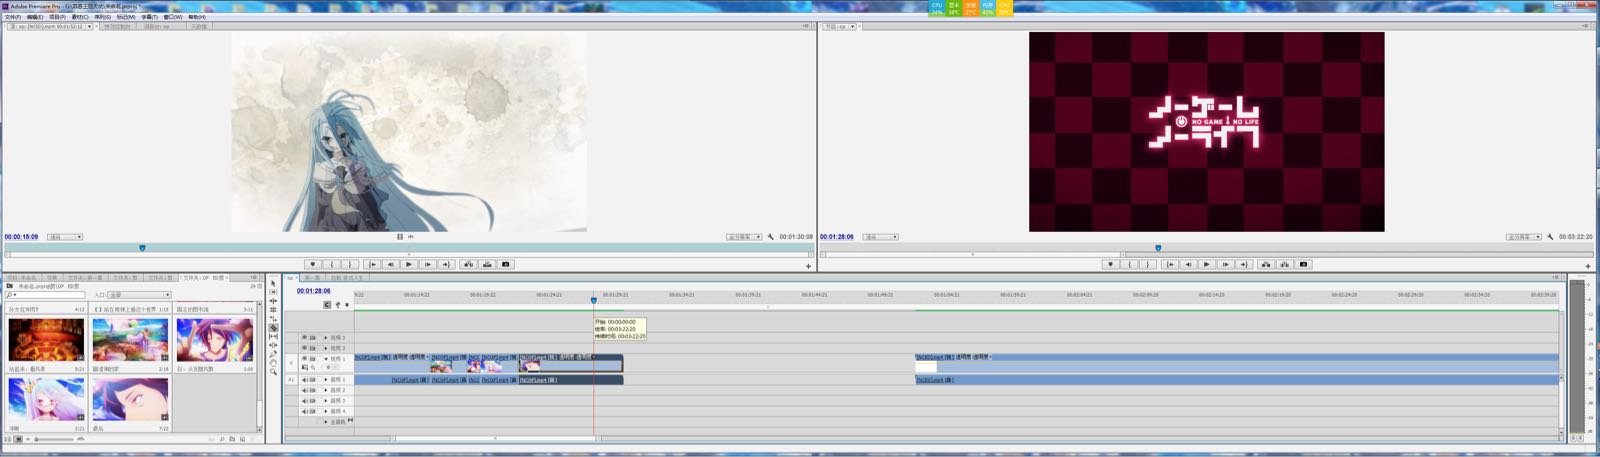Go to Out point in Program monitor
1600x457 pixels.
(x=1243, y=264)
